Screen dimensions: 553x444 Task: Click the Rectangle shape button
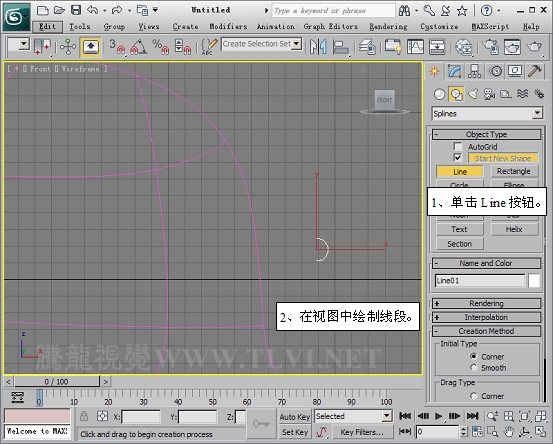point(514,171)
